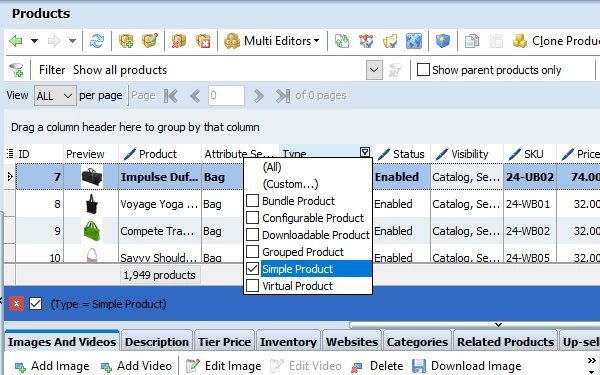Click the Edit Image button

(x=223, y=366)
